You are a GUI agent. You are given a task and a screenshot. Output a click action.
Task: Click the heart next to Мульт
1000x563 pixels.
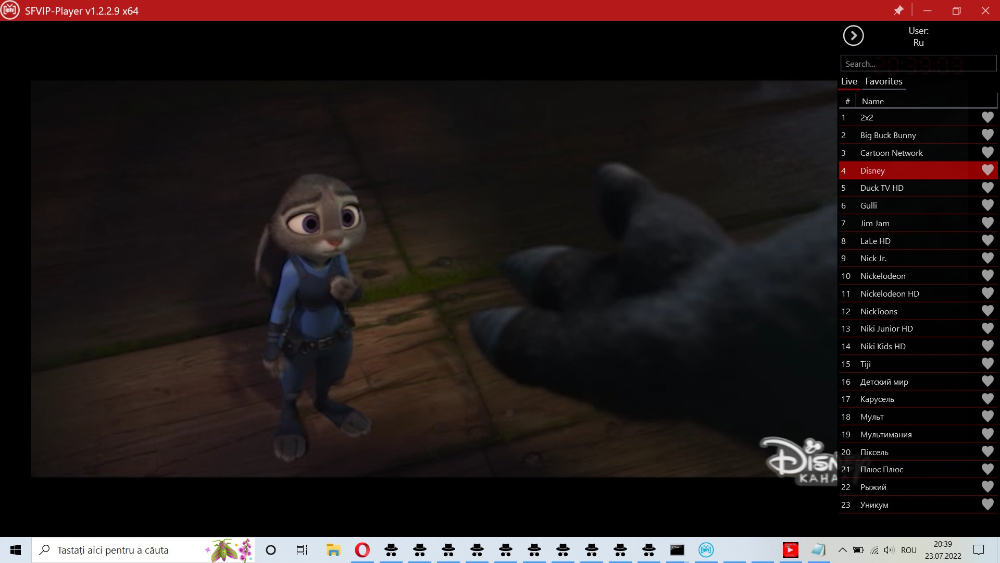[987, 416]
